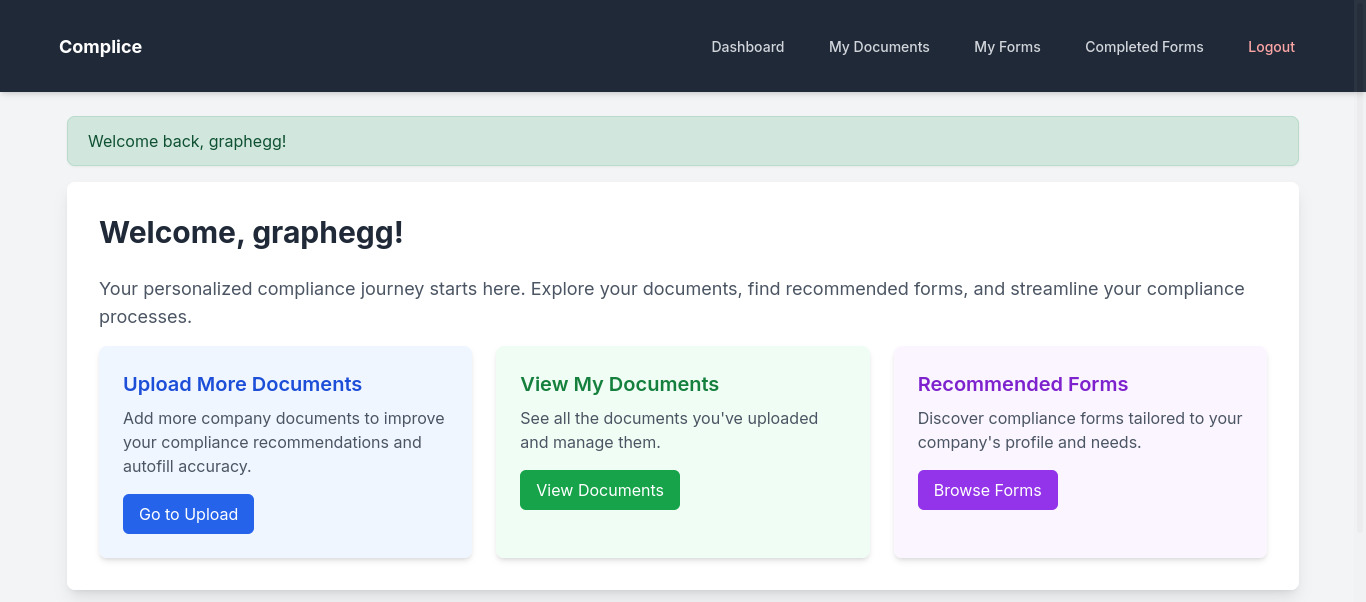Screen dimensions: 1366x602
Task: Click the autofill accuracy description text
Action: (284, 442)
